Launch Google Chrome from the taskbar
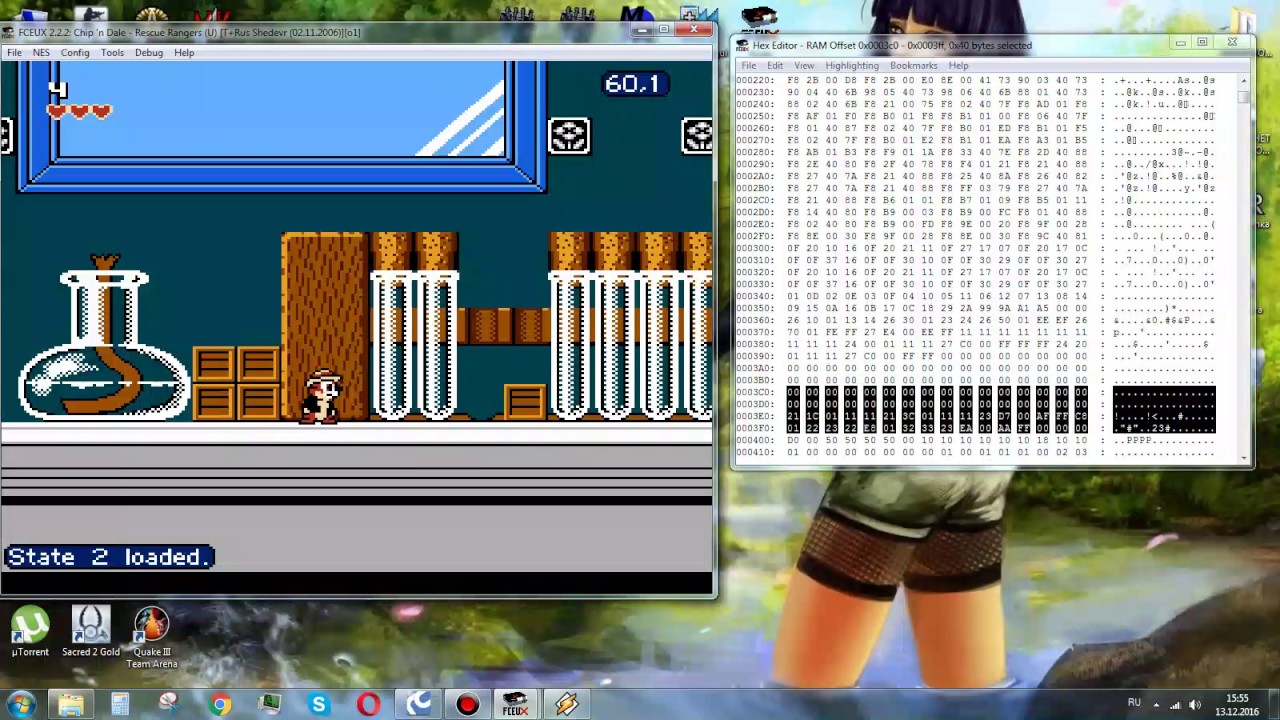1280x720 pixels. pos(220,705)
